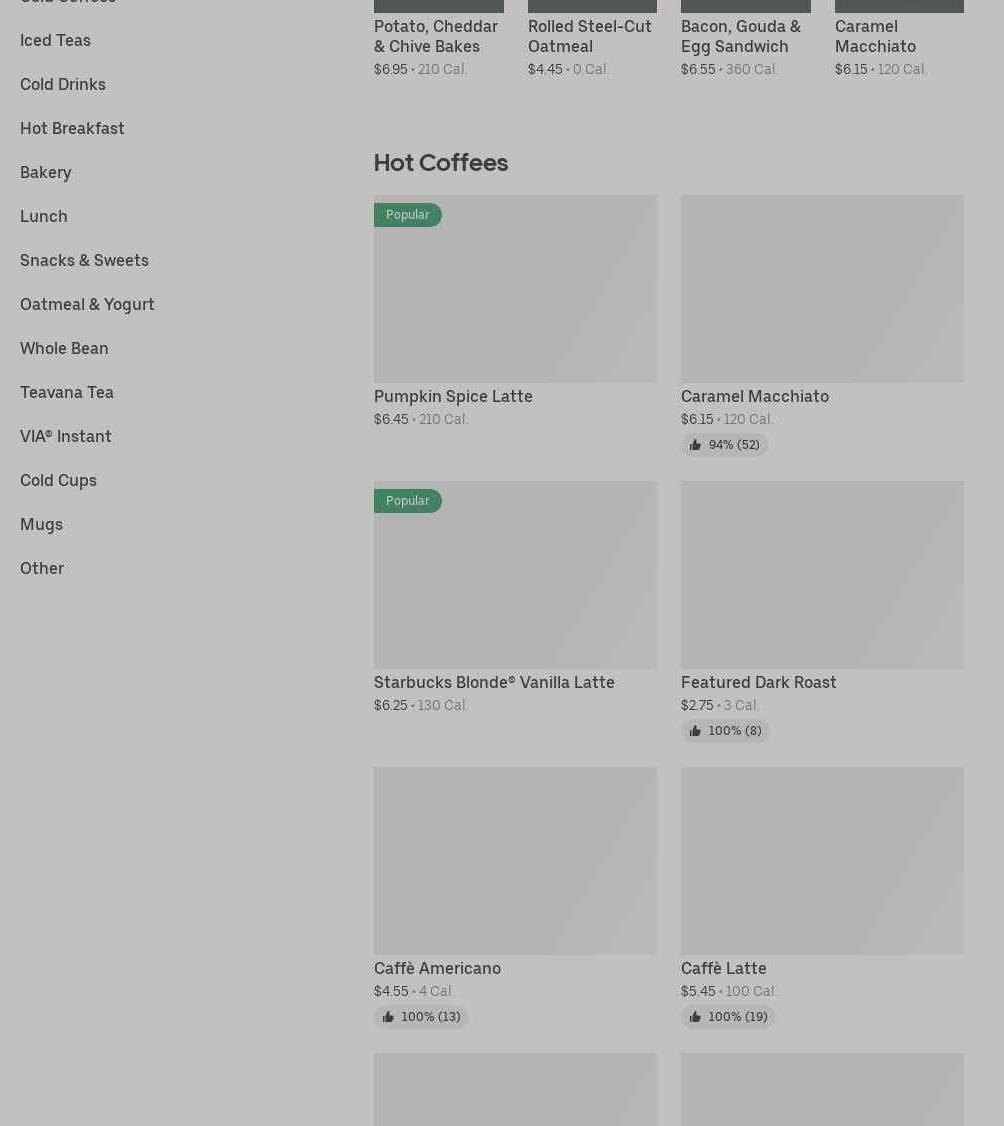Select Teavana Tea category
Viewport: 1004px width, 1126px height.
[x=67, y=392]
